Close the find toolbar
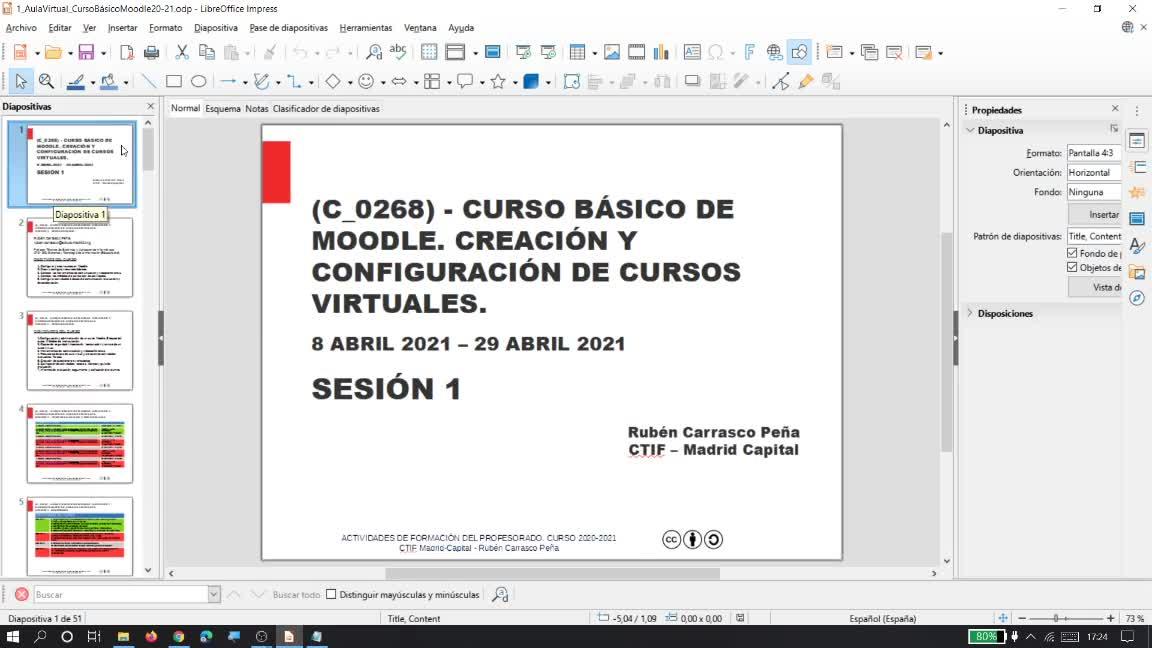Image resolution: width=1152 pixels, height=648 pixels. click(x=21, y=594)
